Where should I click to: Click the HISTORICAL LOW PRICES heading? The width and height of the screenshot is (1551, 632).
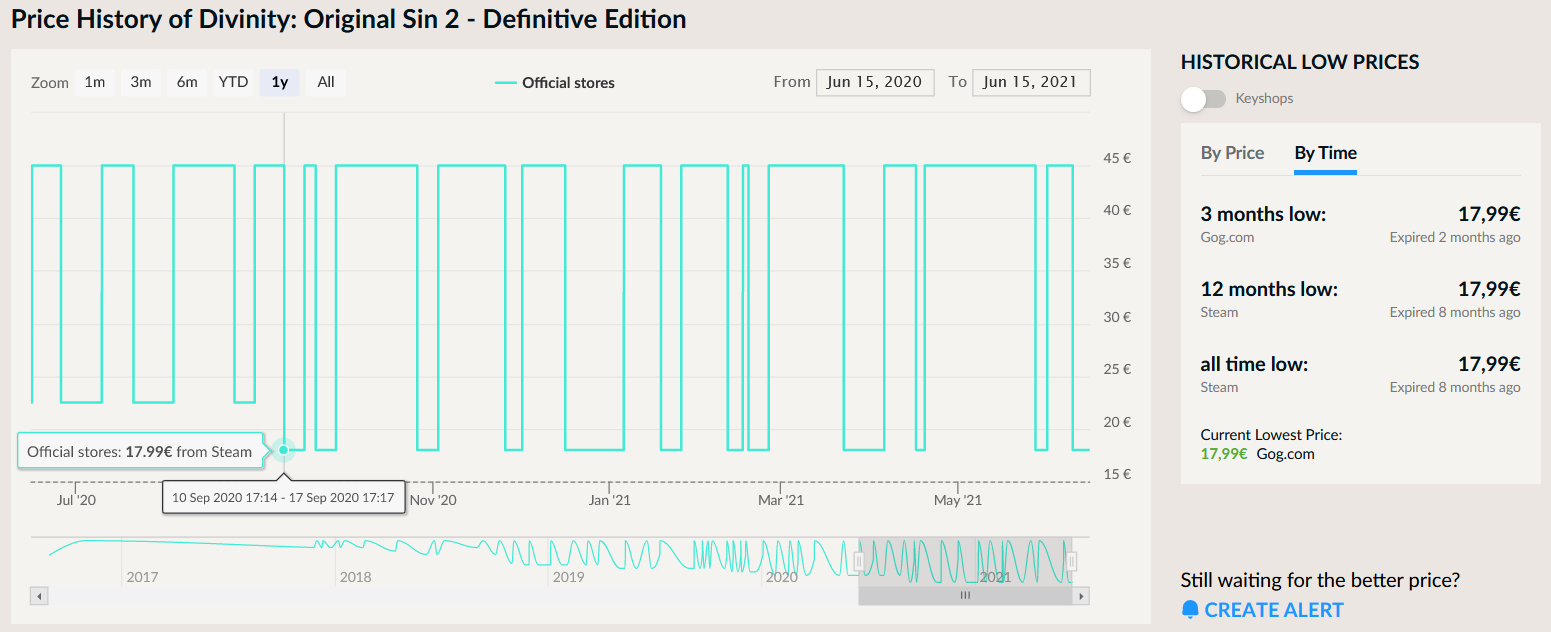click(1300, 62)
